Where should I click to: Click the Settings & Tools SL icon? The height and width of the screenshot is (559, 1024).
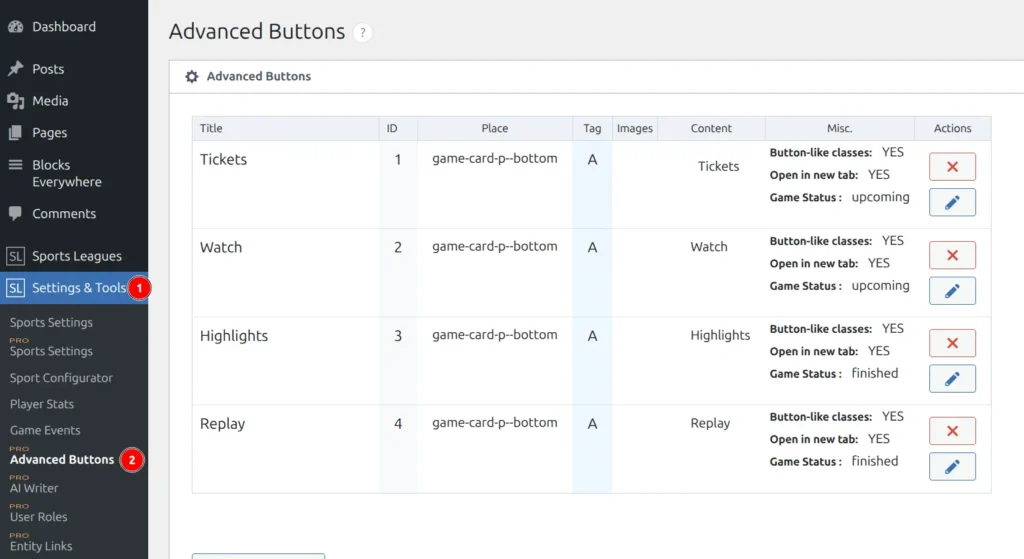click(16, 288)
